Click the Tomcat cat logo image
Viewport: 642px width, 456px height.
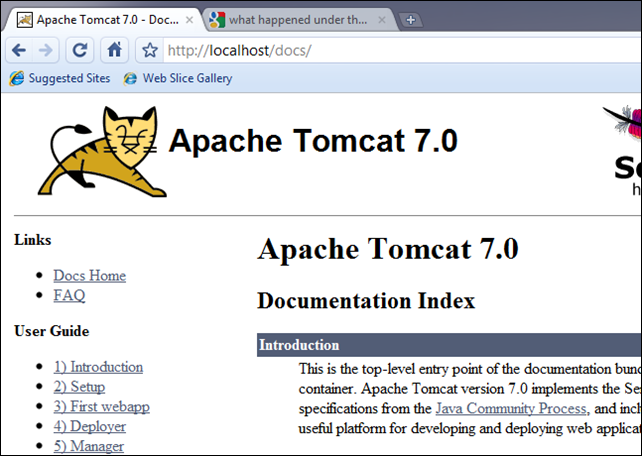(102, 151)
